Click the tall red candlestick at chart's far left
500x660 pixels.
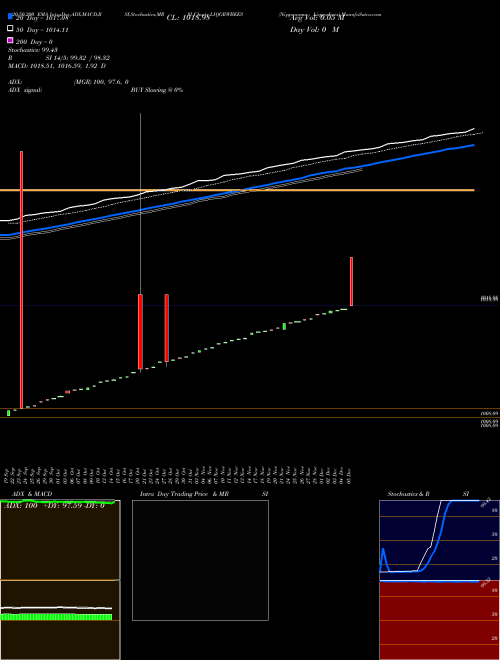(x=21, y=279)
